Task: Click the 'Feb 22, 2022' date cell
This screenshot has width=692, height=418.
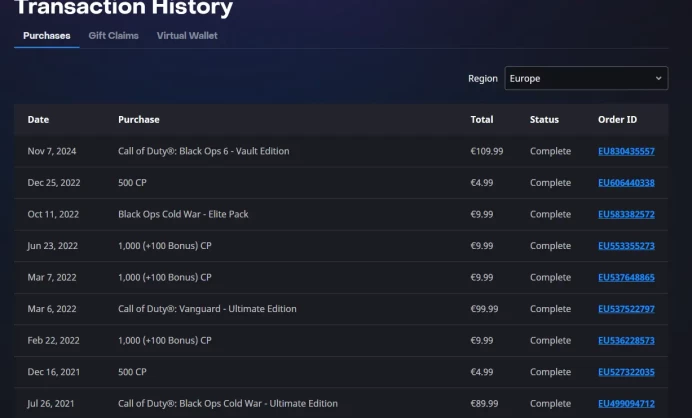Action: click(53, 340)
